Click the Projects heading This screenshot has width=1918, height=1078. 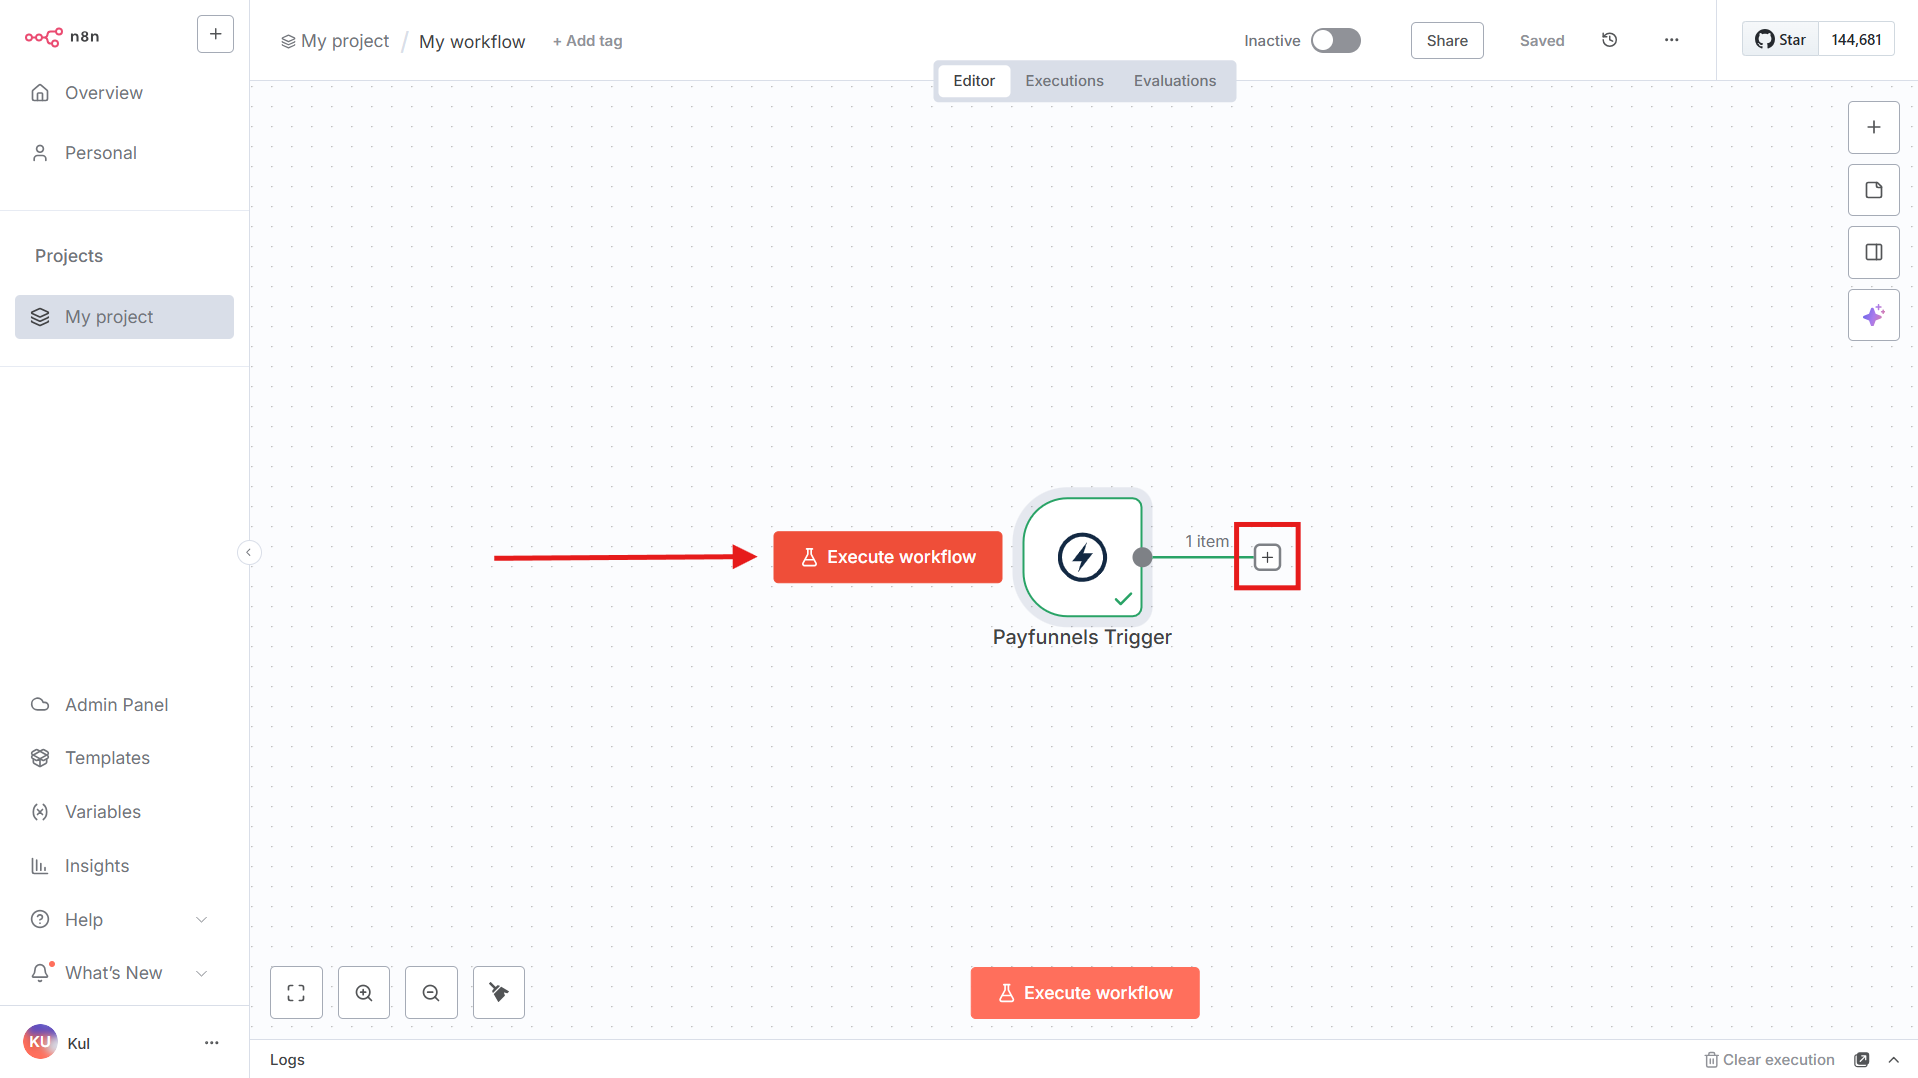coord(69,256)
